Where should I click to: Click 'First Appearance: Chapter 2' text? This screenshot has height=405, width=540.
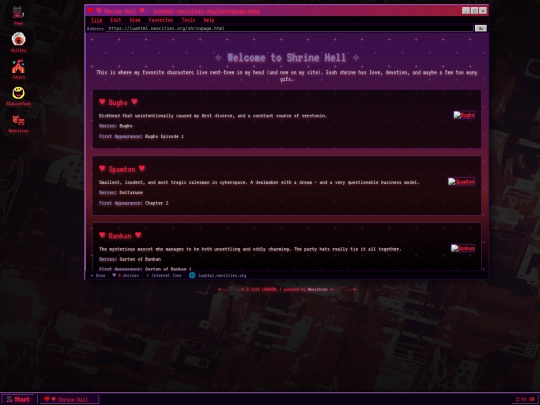click(134, 203)
